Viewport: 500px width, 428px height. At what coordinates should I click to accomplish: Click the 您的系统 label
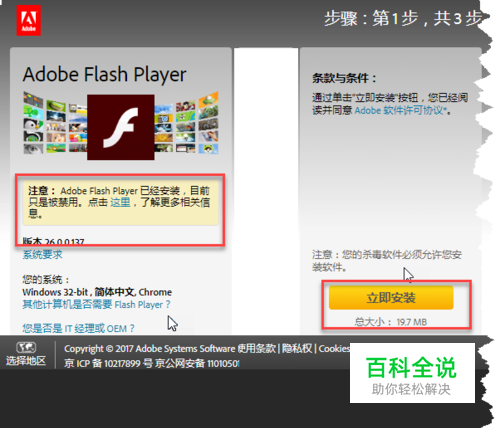(x=46, y=279)
